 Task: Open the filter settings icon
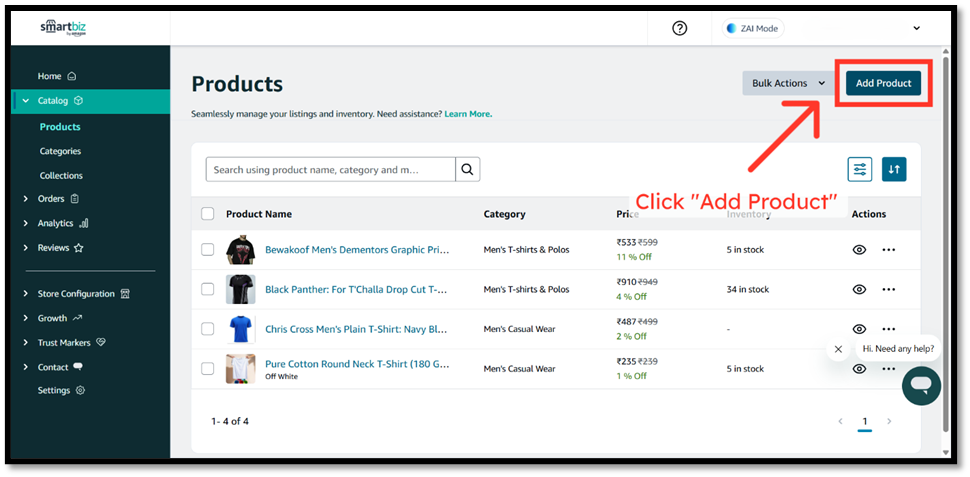859,169
